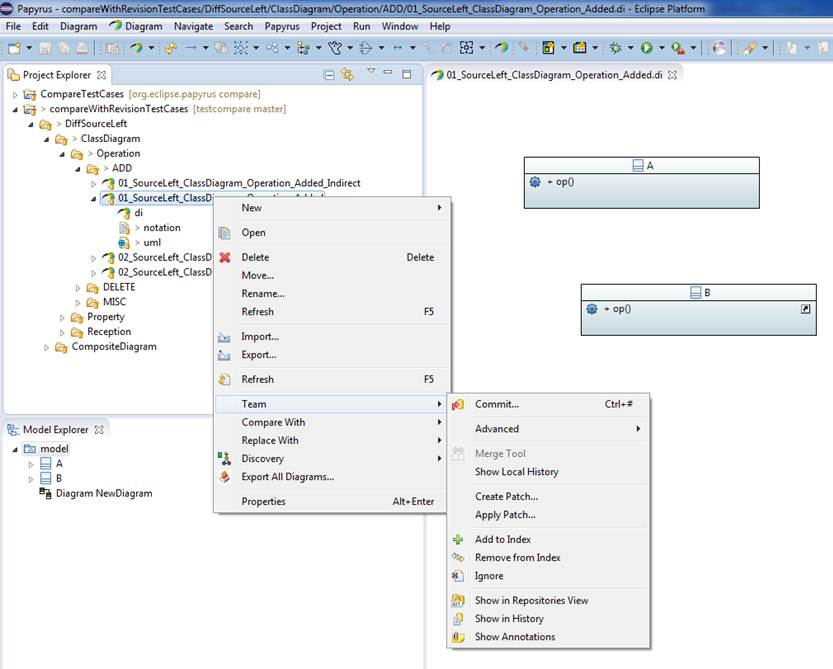Close the 01_SourceLeft_ClassDiagram_Operation_Added.di editor tab
This screenshot has width=833, height=669.
click(x=672, y=75)
